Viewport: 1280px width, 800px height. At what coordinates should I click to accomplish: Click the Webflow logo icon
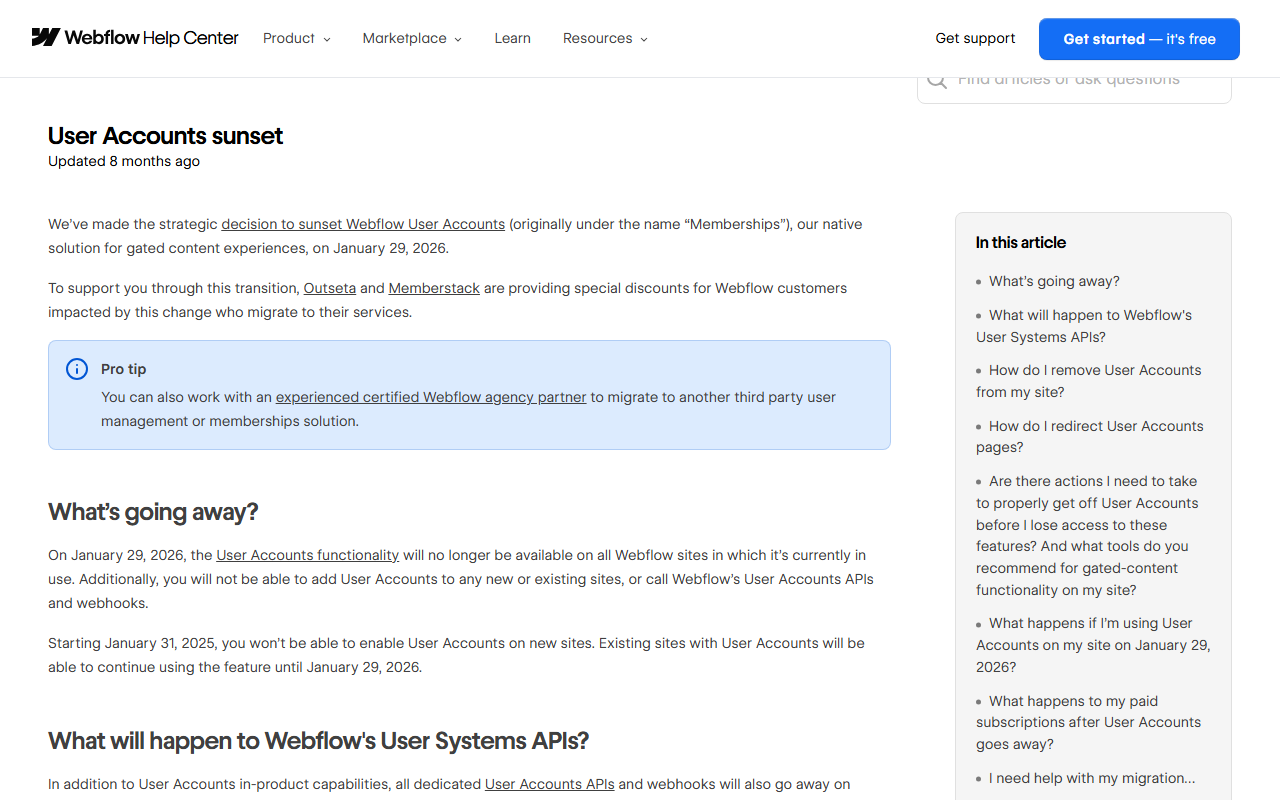coord(46,38)
